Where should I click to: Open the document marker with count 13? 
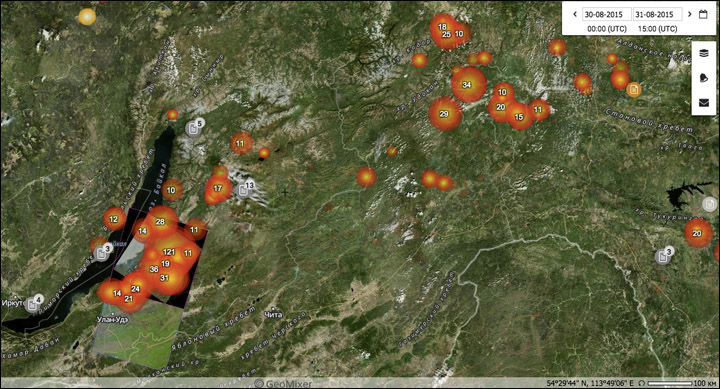pos(244,189)
